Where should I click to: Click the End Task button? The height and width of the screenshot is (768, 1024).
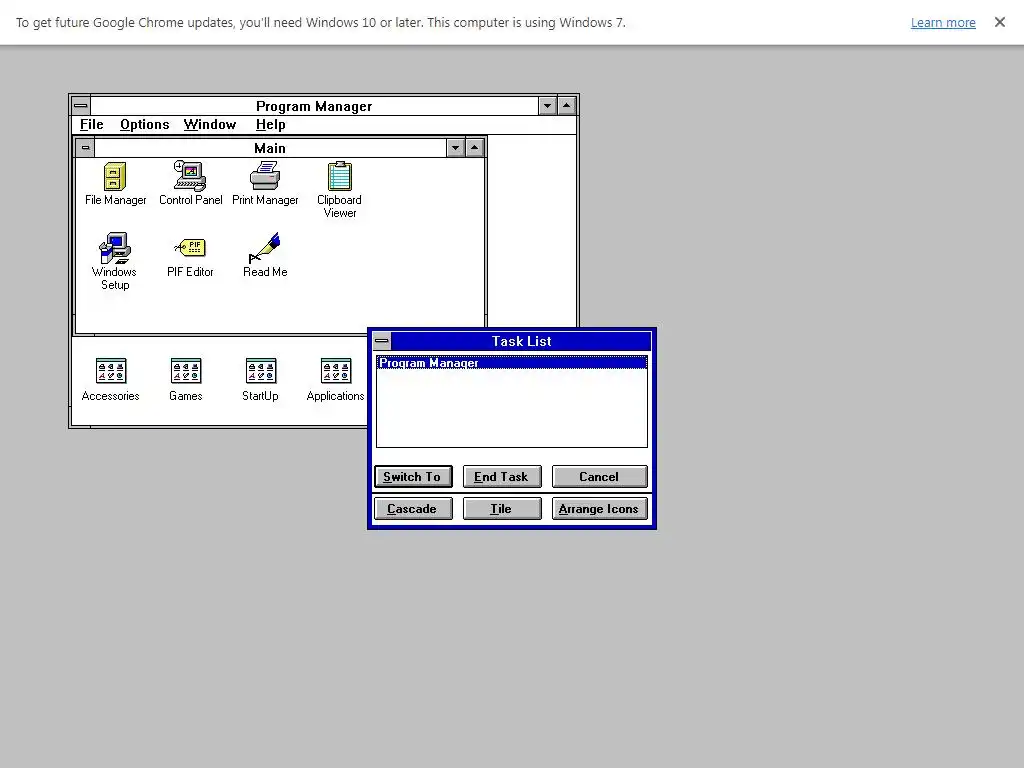502,477
